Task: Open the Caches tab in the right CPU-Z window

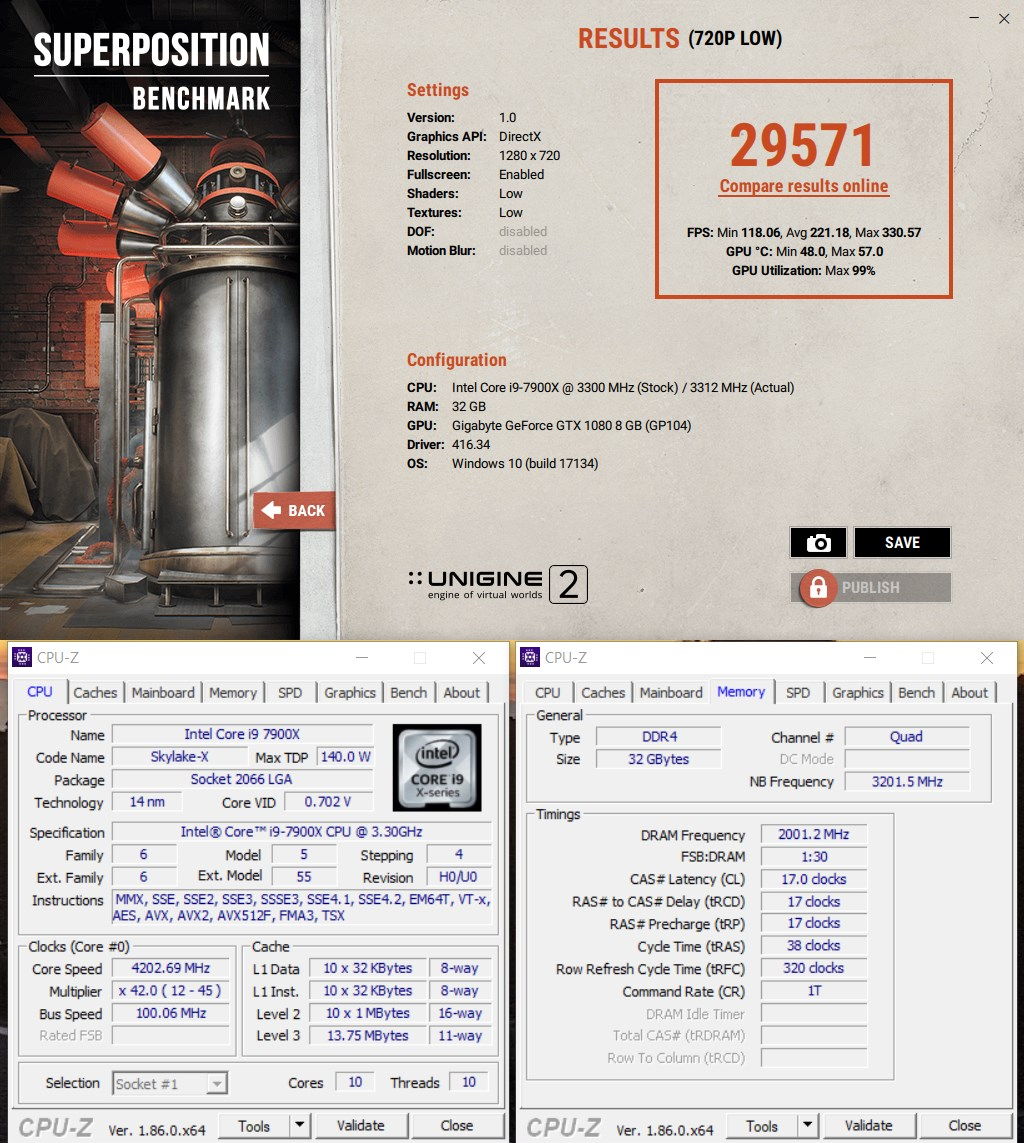Action: [x=603, y=693]
